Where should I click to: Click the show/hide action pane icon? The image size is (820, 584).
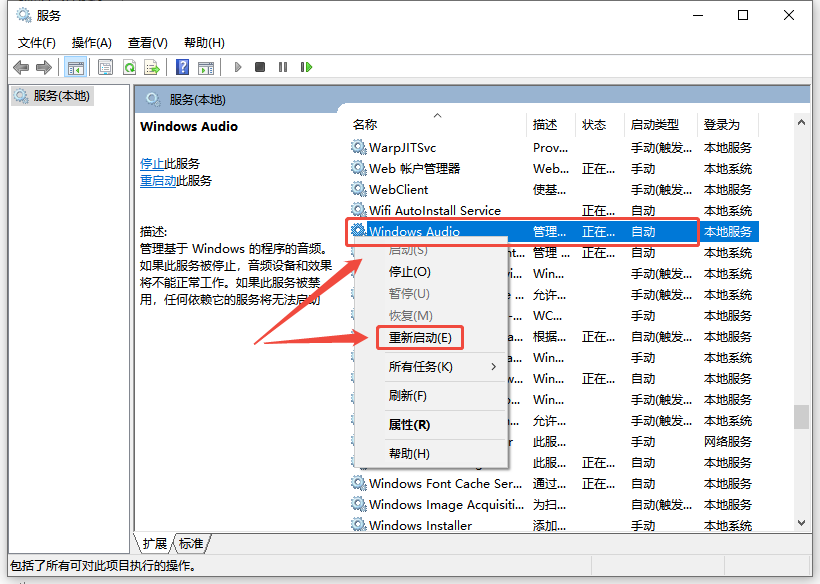tap(206, 67)
